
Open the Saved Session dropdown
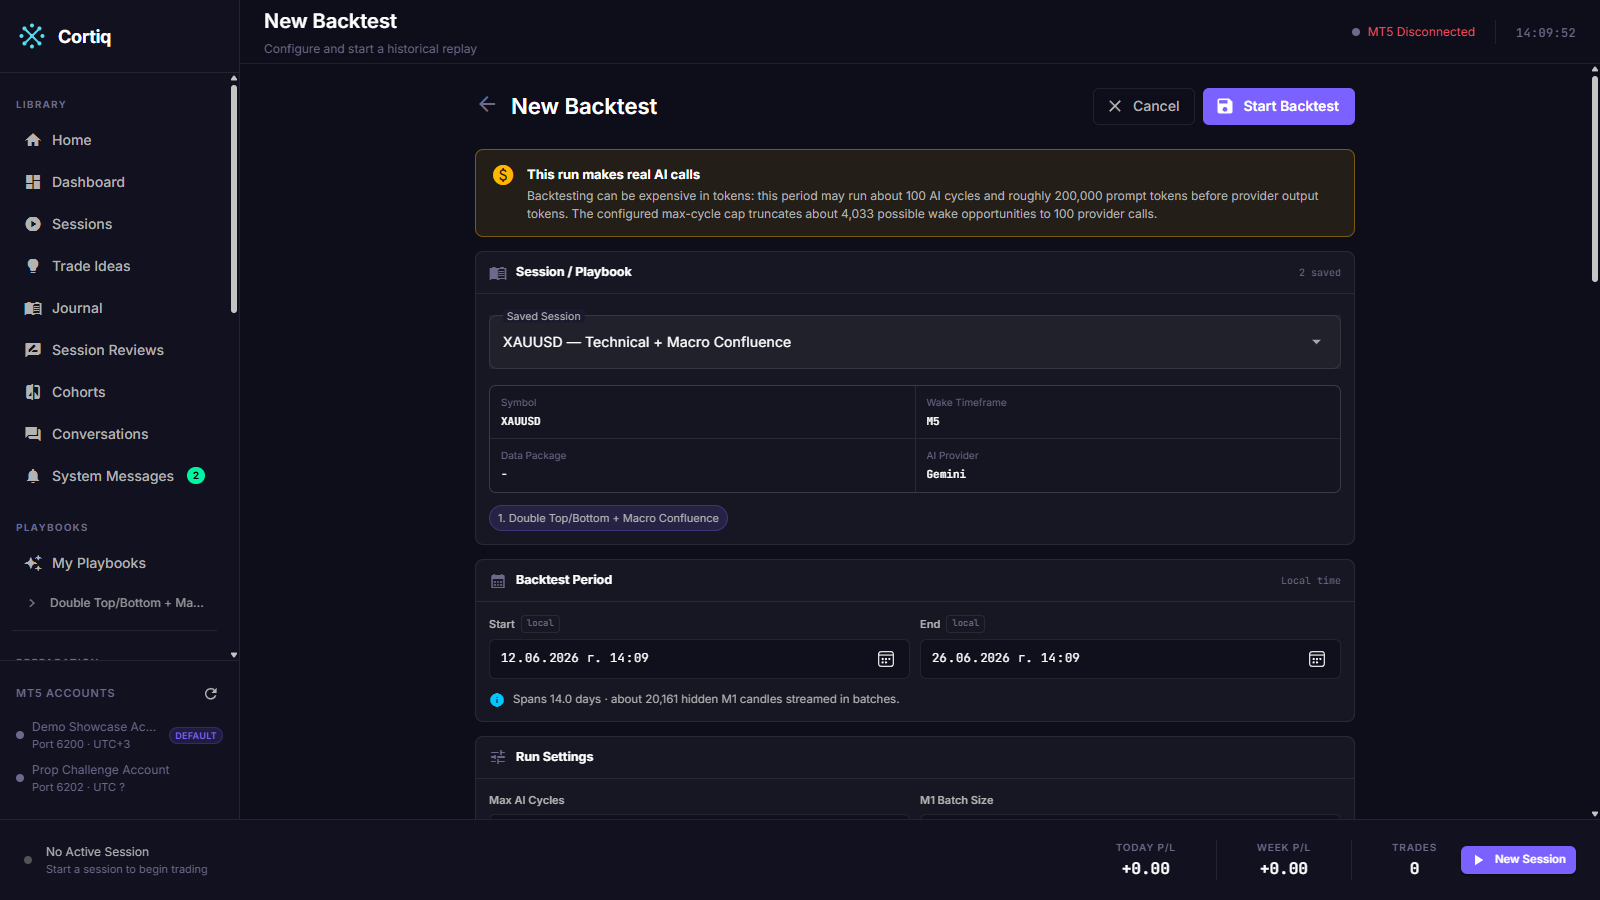[x=915, y=342]
